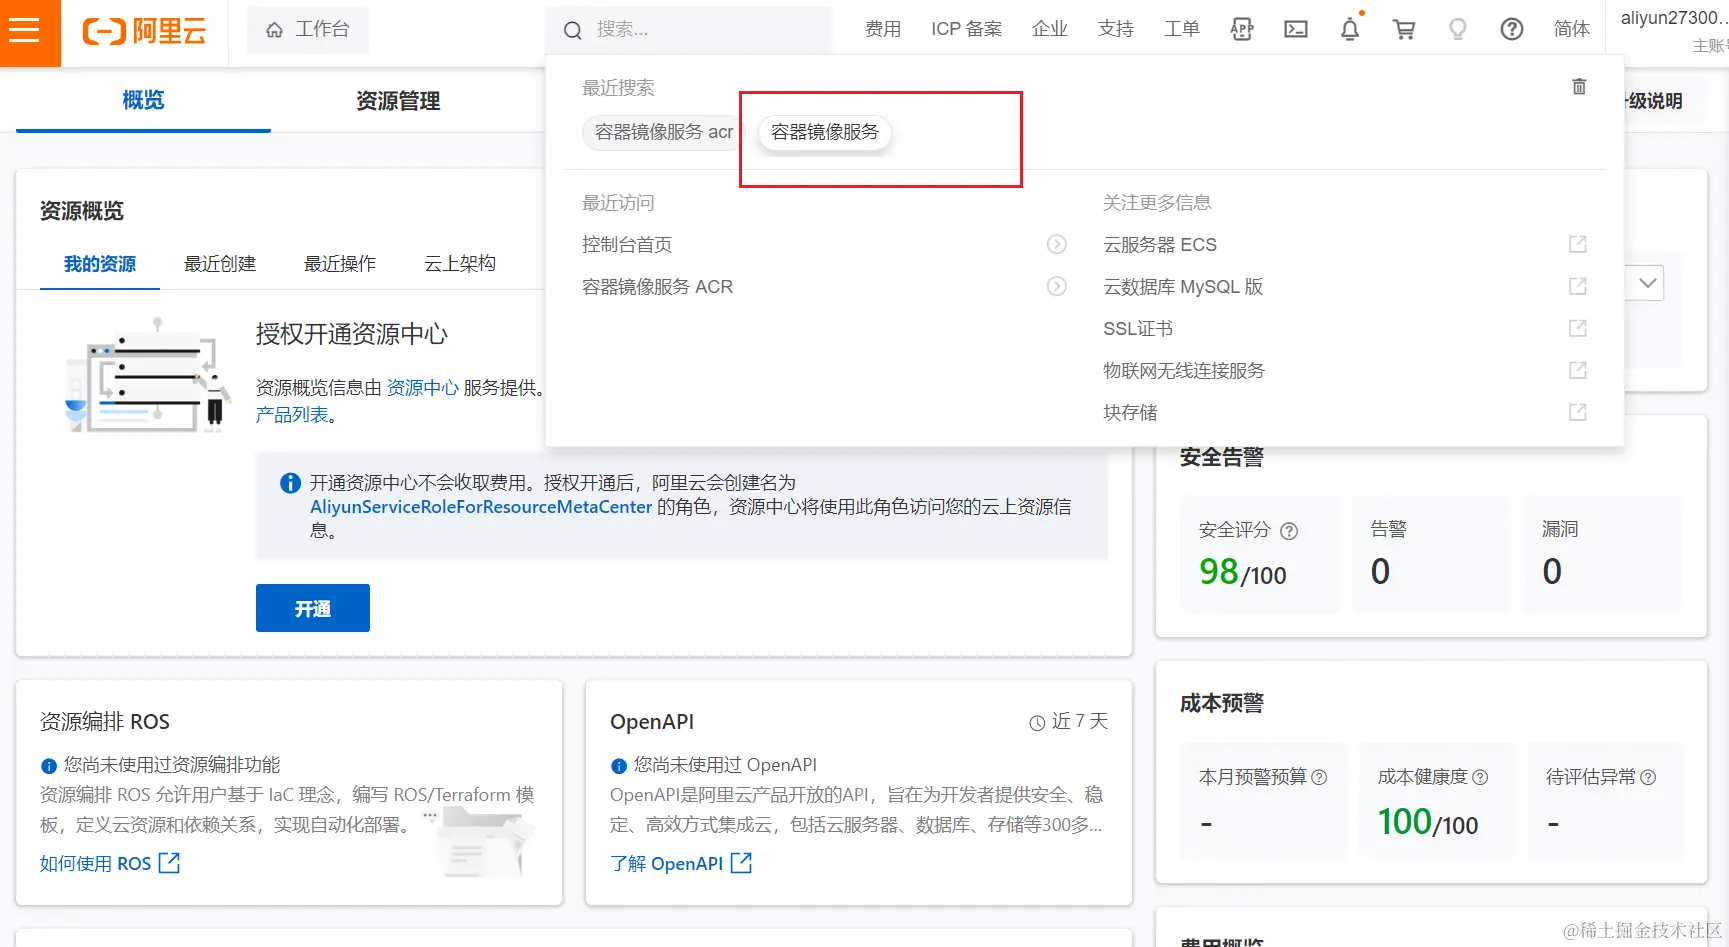The width and height of the screenshot is (1729, 947).
Task: Open the 支持 top menu
Action: tap(1116, 30)
